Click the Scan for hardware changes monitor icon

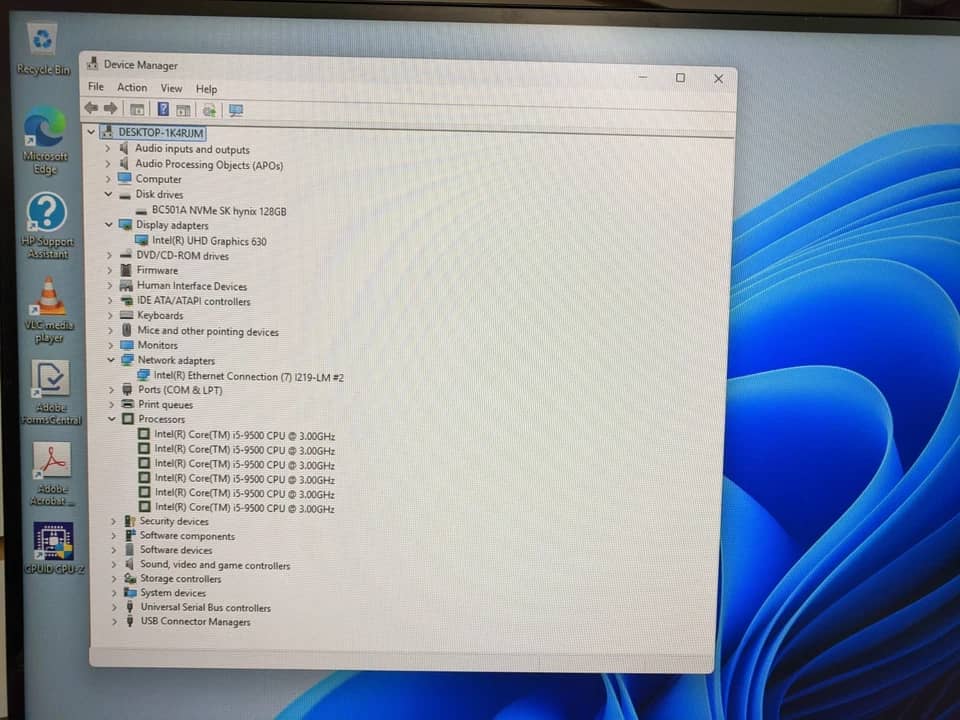[x=236, y=110]
